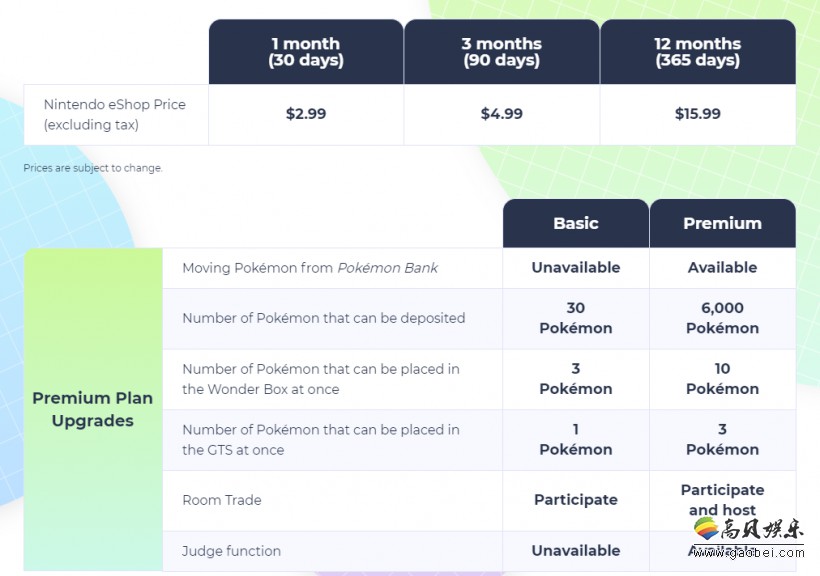
Task: Click the 1 month (30 days) header
Action: [306, 52]
